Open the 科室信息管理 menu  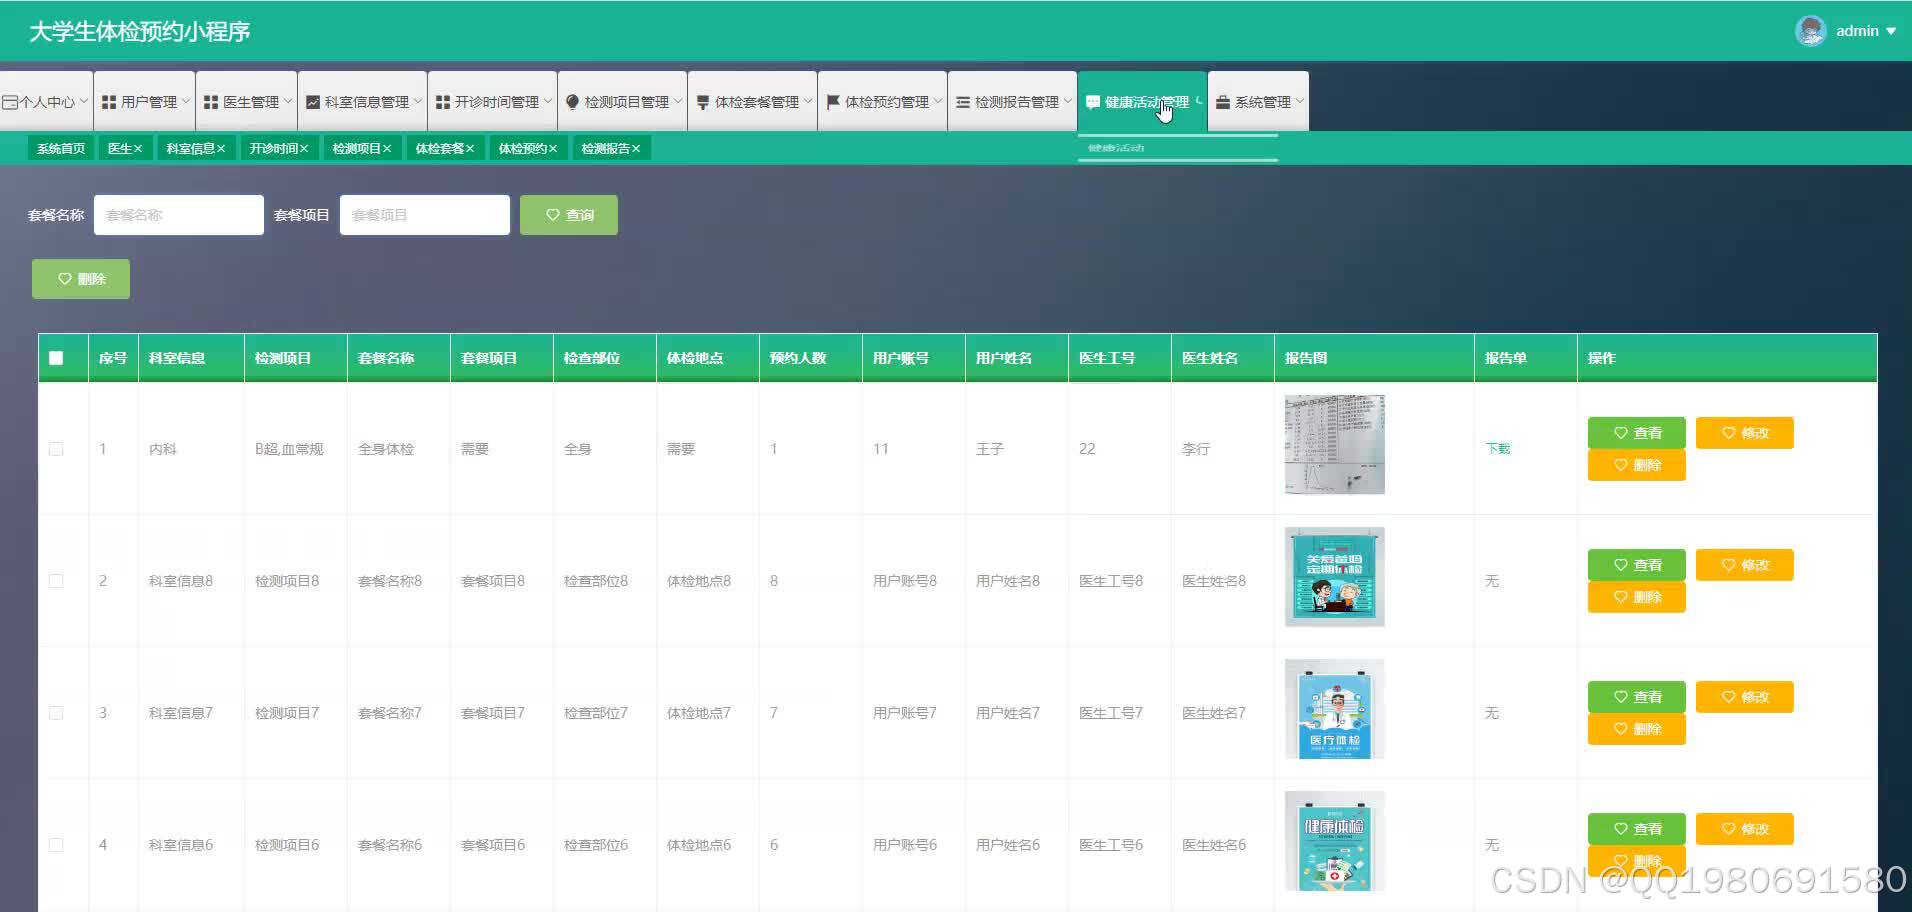coord(363,101)
